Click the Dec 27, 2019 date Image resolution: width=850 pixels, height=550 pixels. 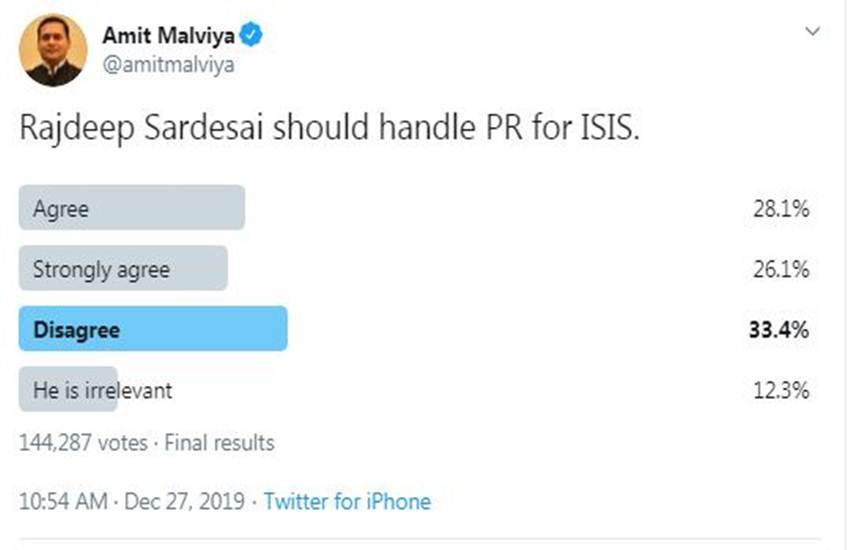(x=187, y=501)
